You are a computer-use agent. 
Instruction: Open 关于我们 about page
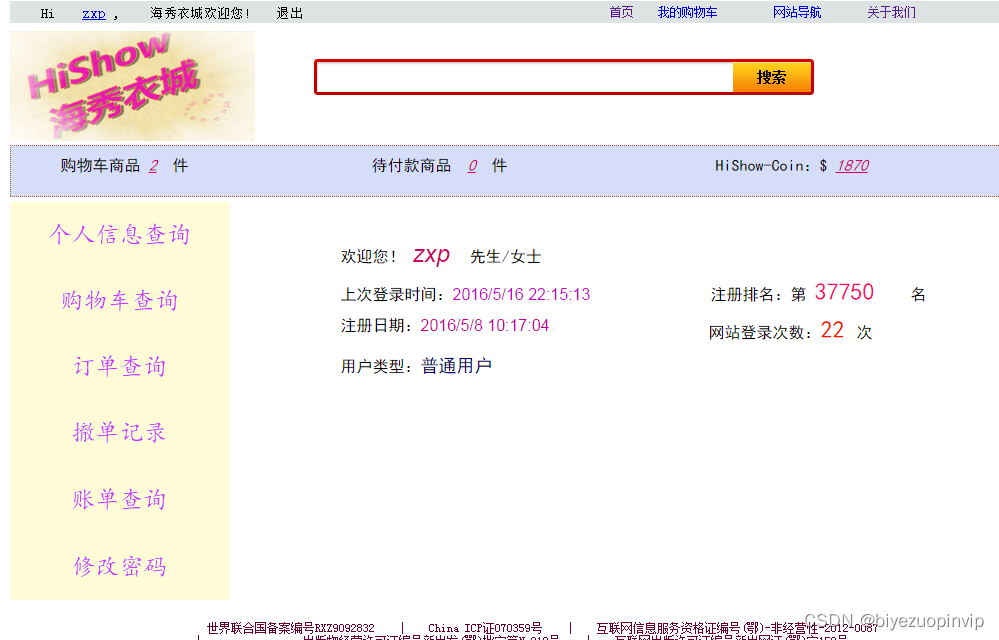(891, 12)
